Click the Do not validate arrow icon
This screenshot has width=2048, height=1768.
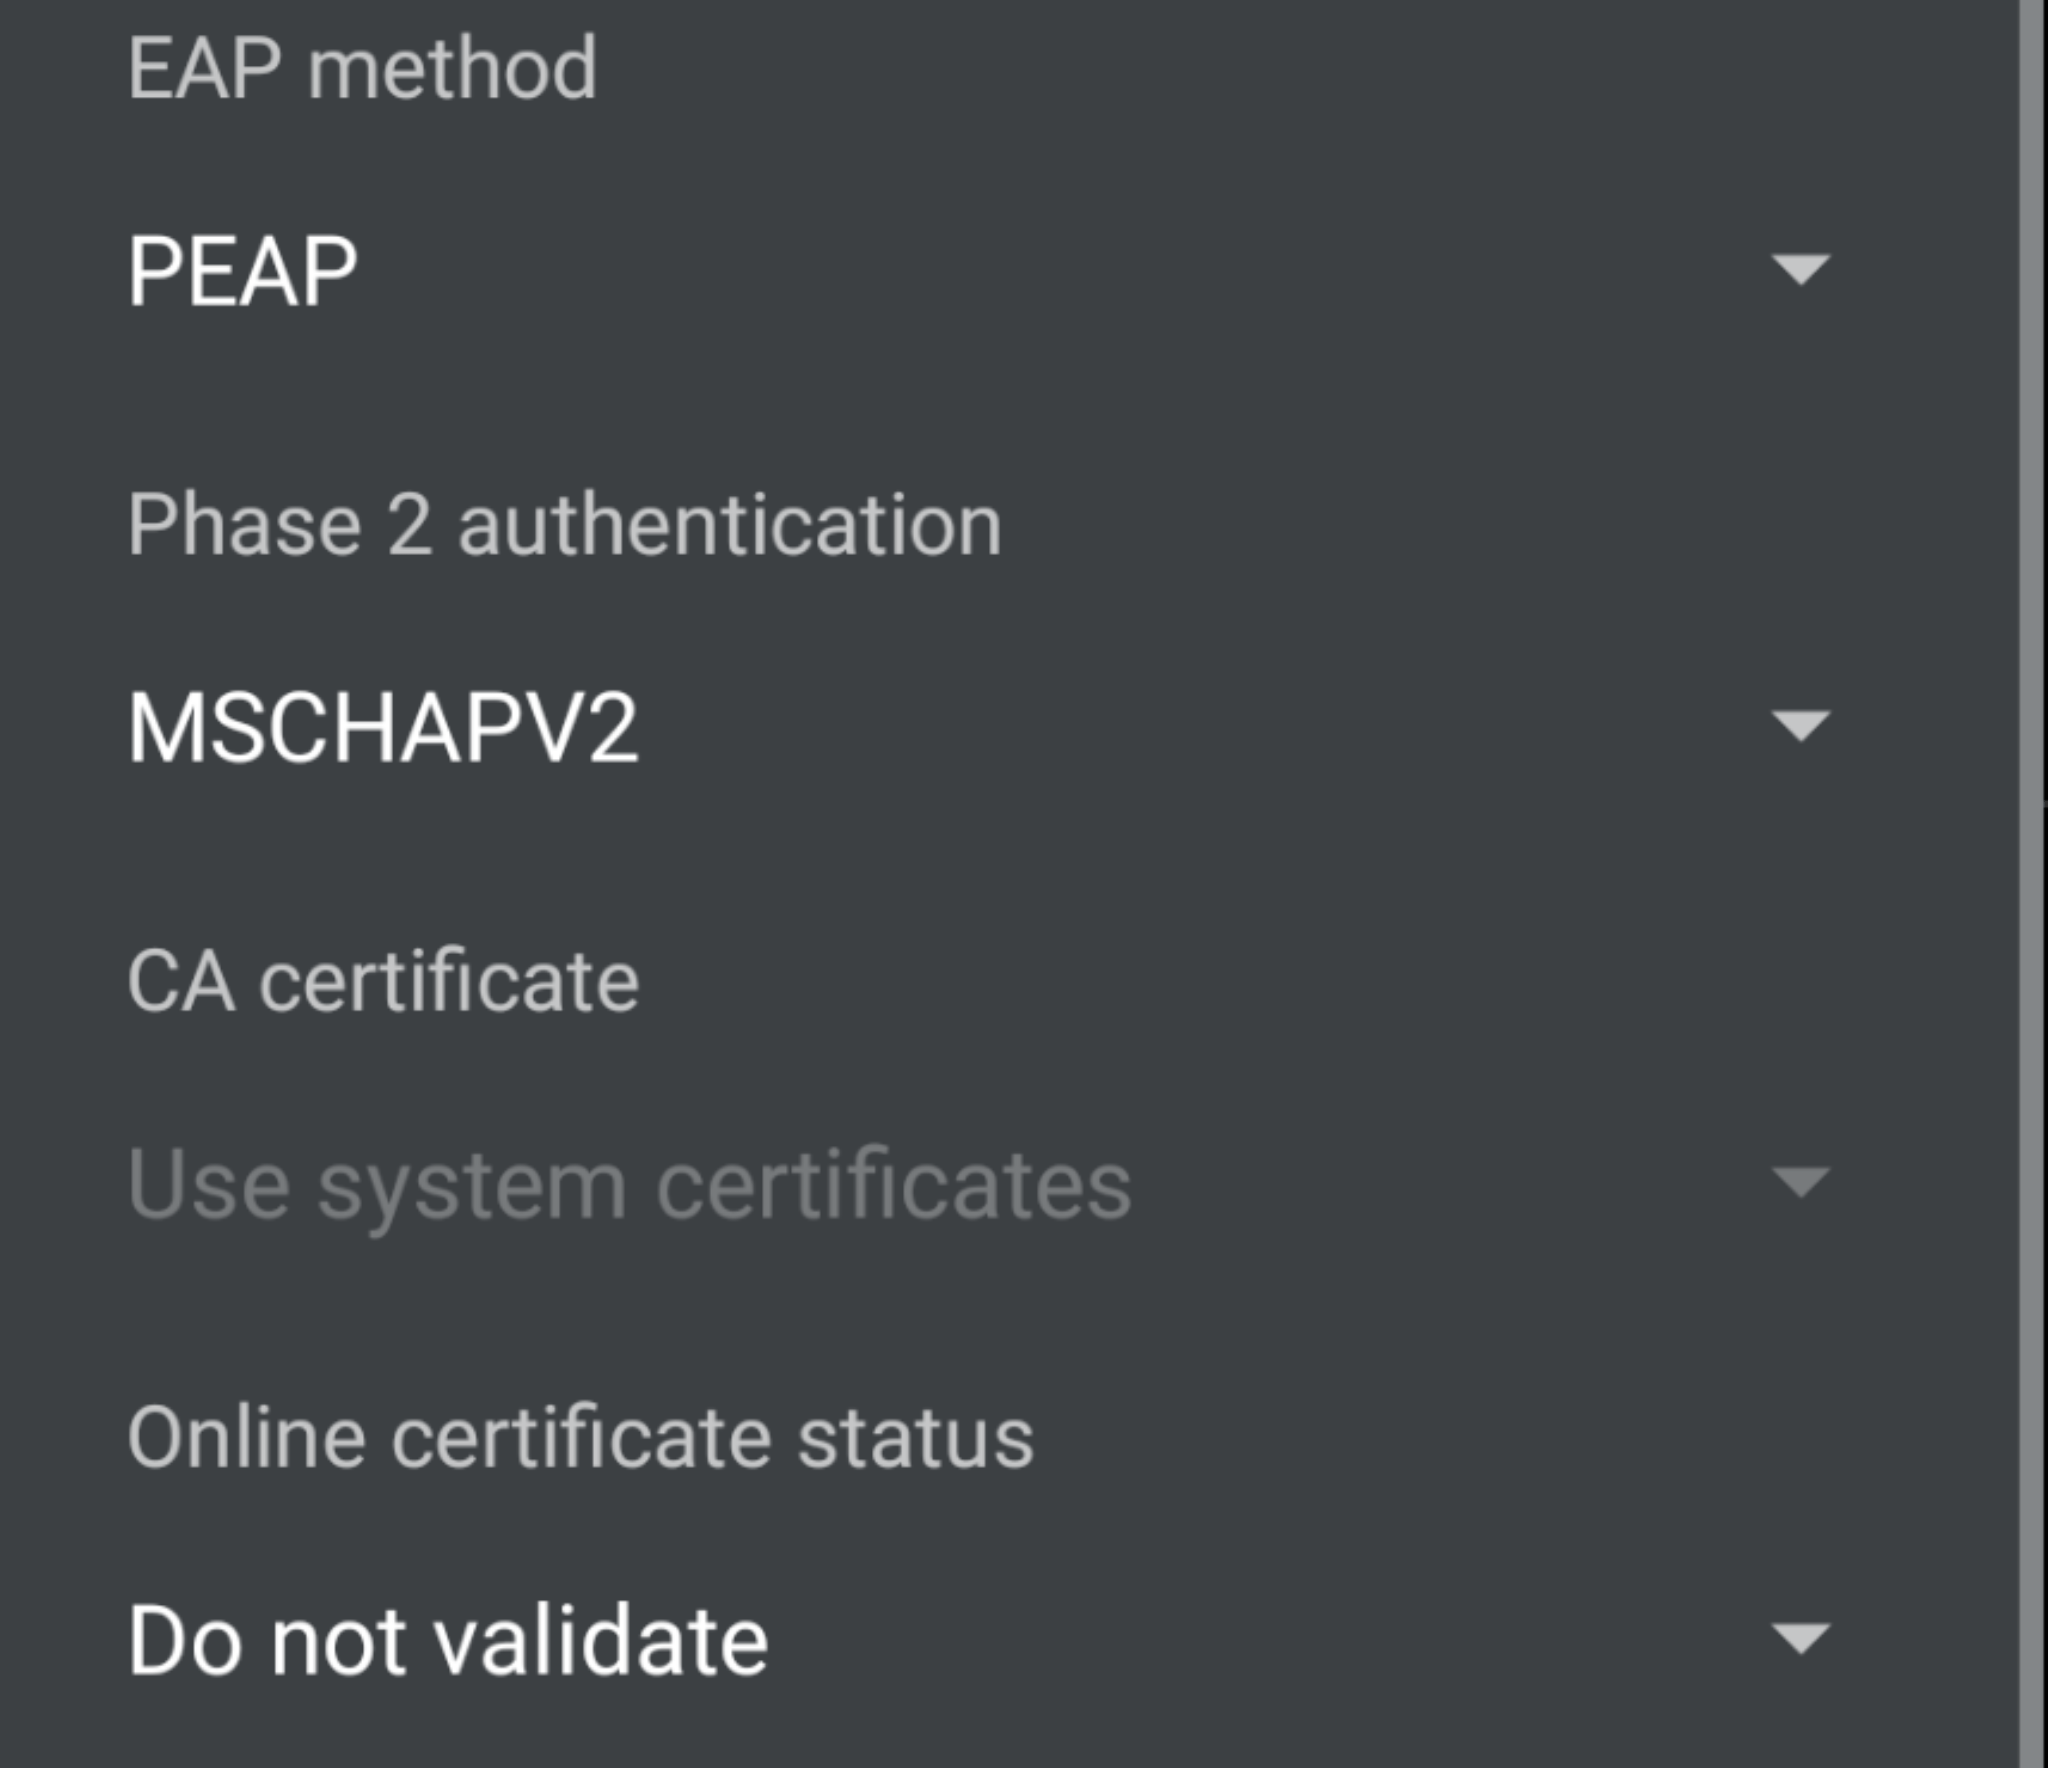(x=1800, y=1637)
